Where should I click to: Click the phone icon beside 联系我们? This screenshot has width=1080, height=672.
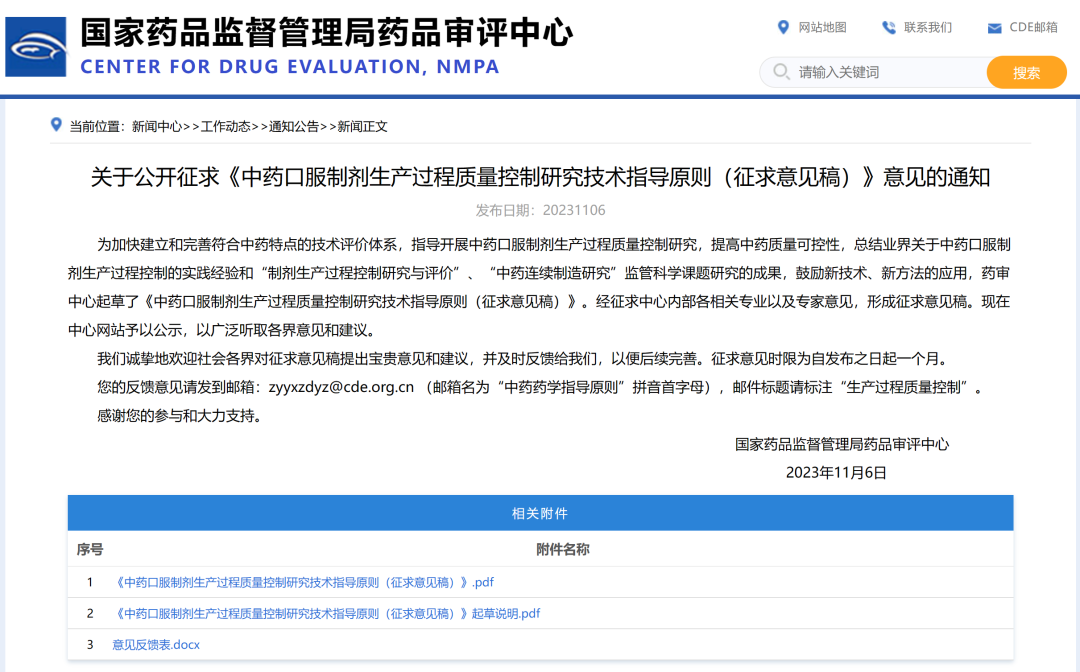[x=889, y=28]
